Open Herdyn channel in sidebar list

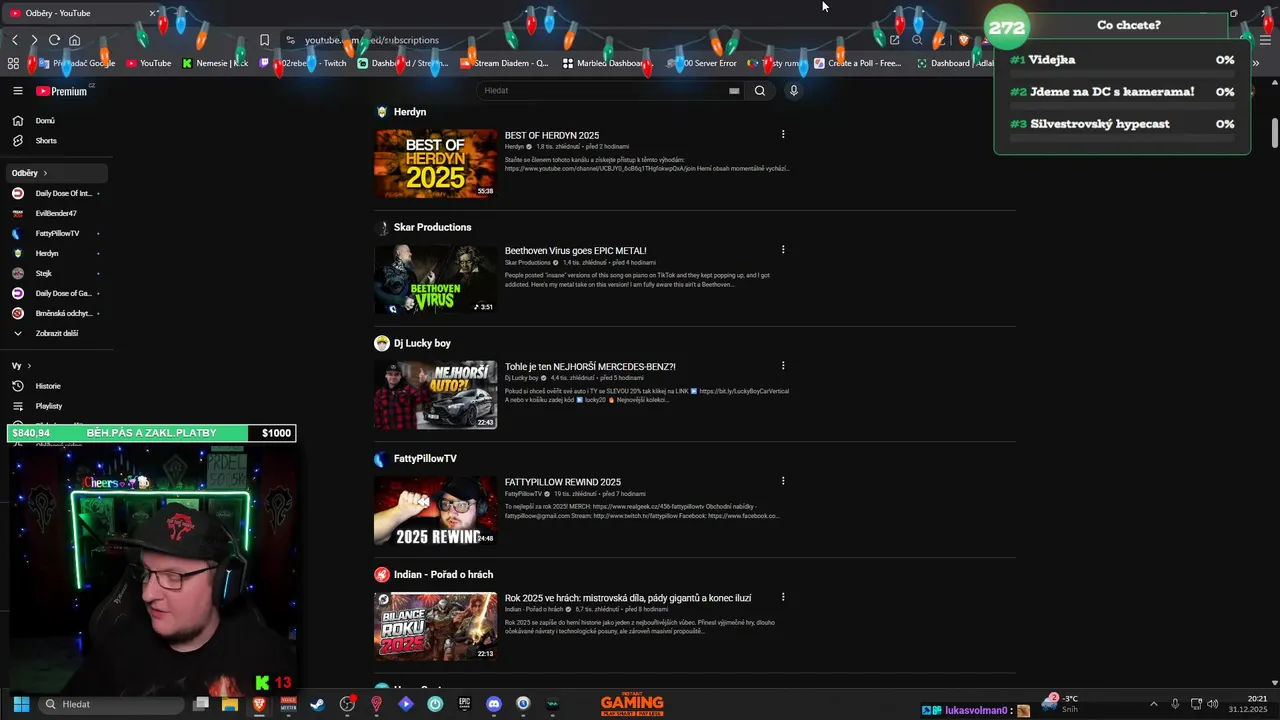55,253
